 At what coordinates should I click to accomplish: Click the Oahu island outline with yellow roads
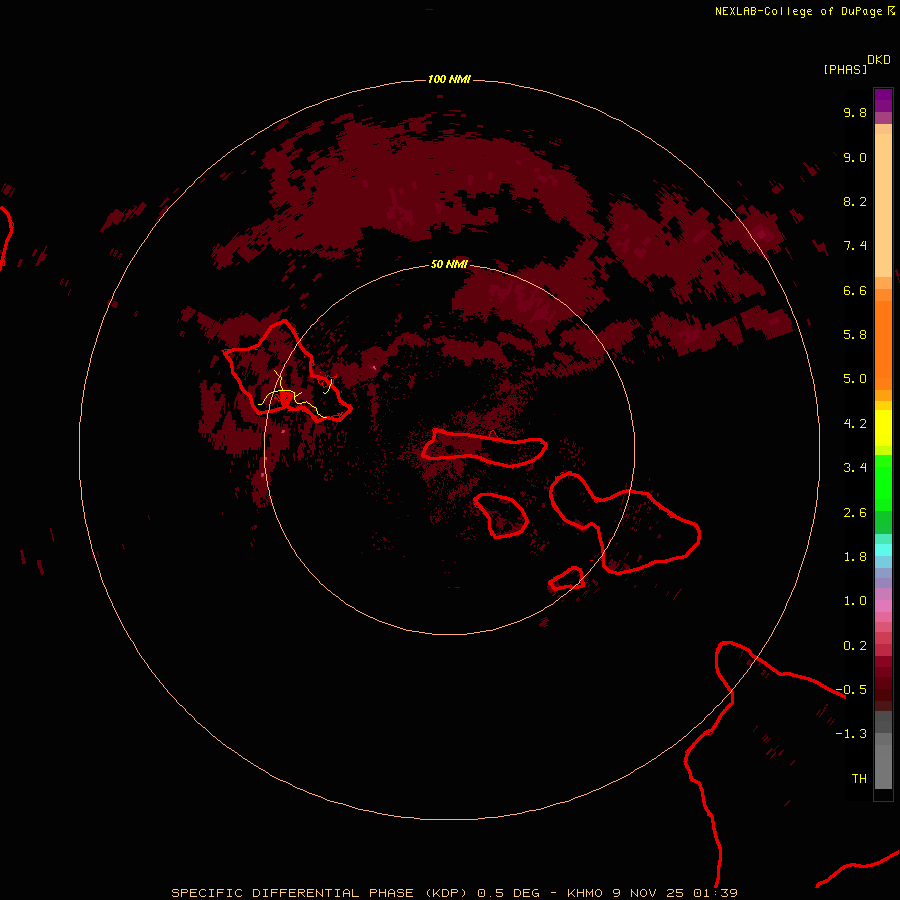[287, 371]
